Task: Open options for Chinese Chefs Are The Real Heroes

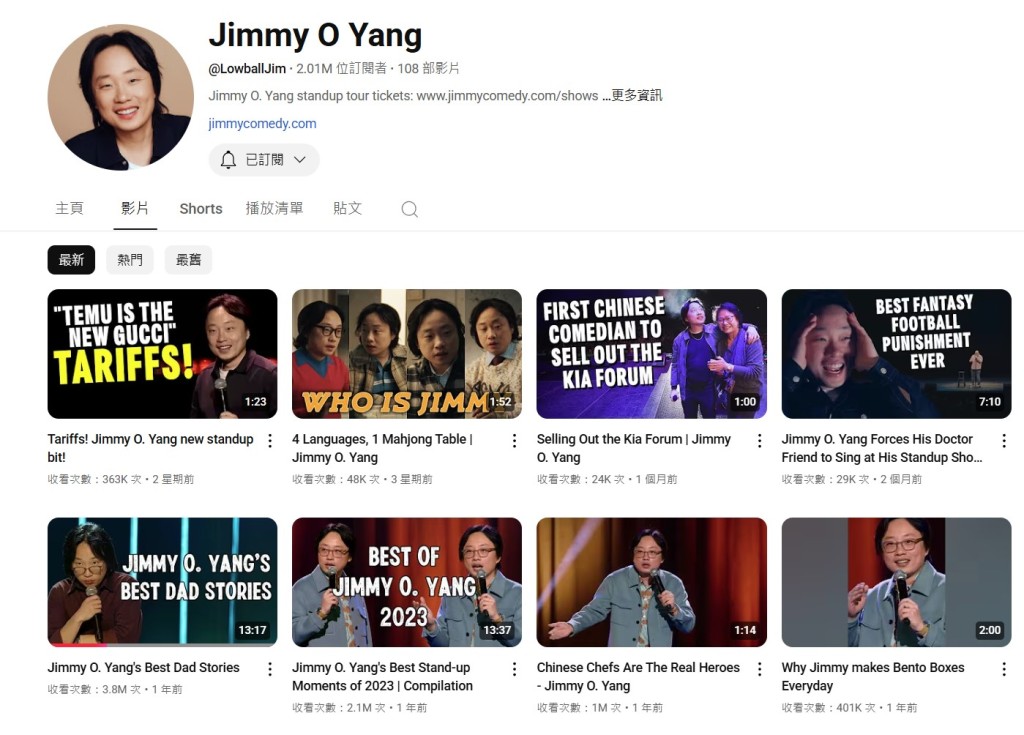Action: [760, 669]
